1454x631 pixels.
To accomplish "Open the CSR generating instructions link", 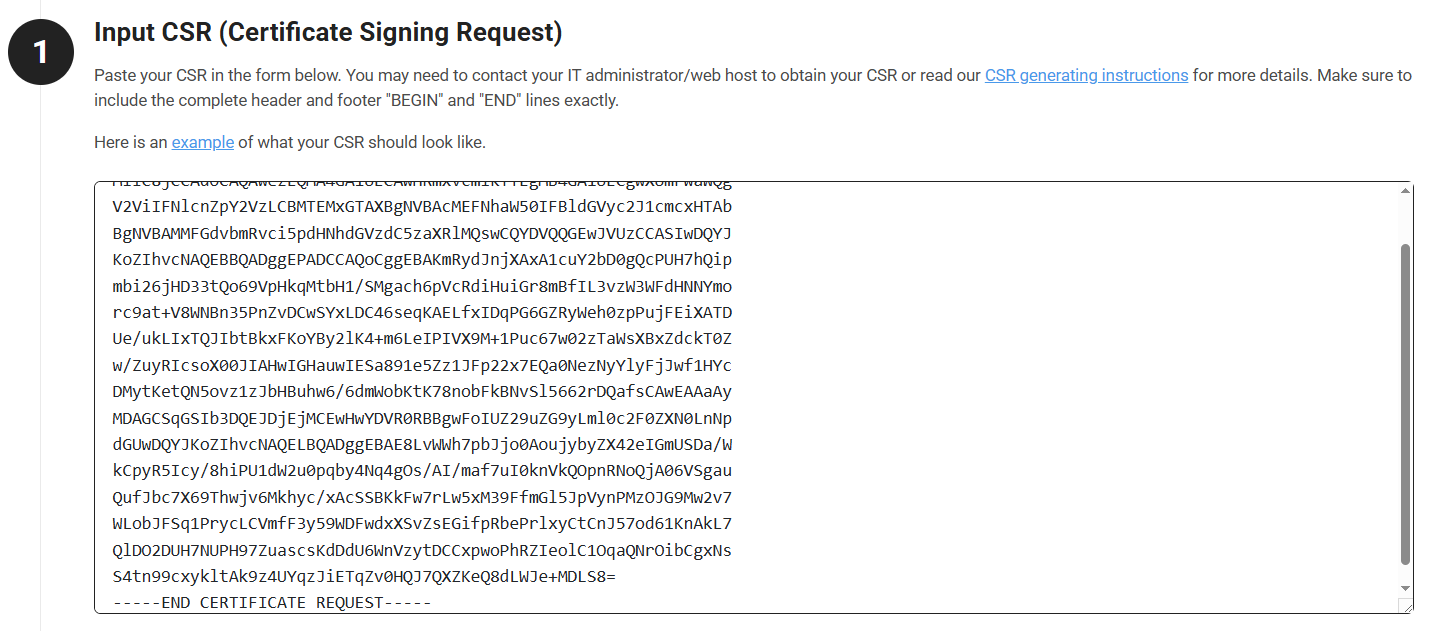I will point(1086,75).
